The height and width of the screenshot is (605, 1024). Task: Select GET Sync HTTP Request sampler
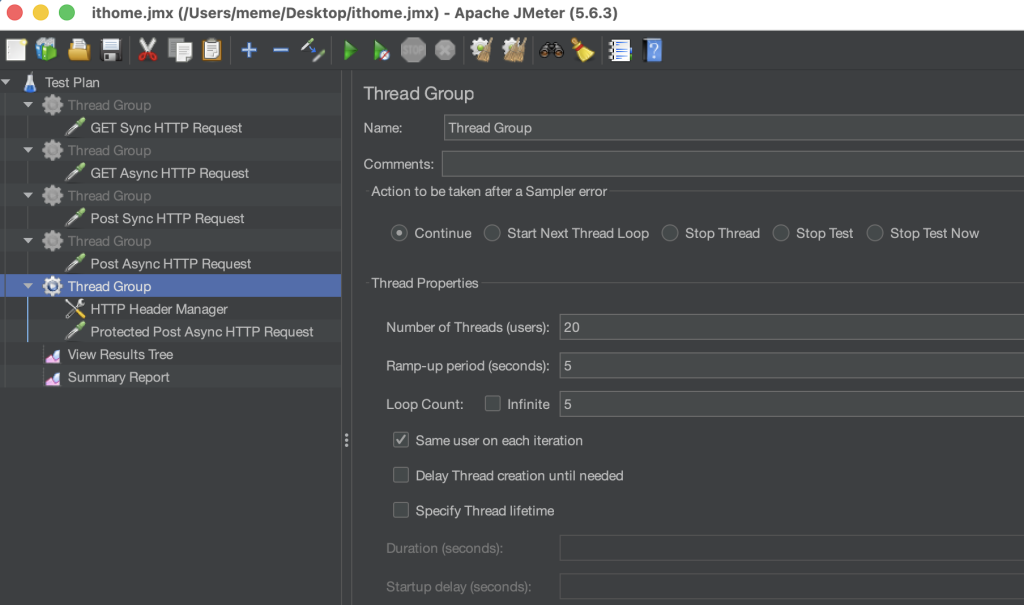166,128
